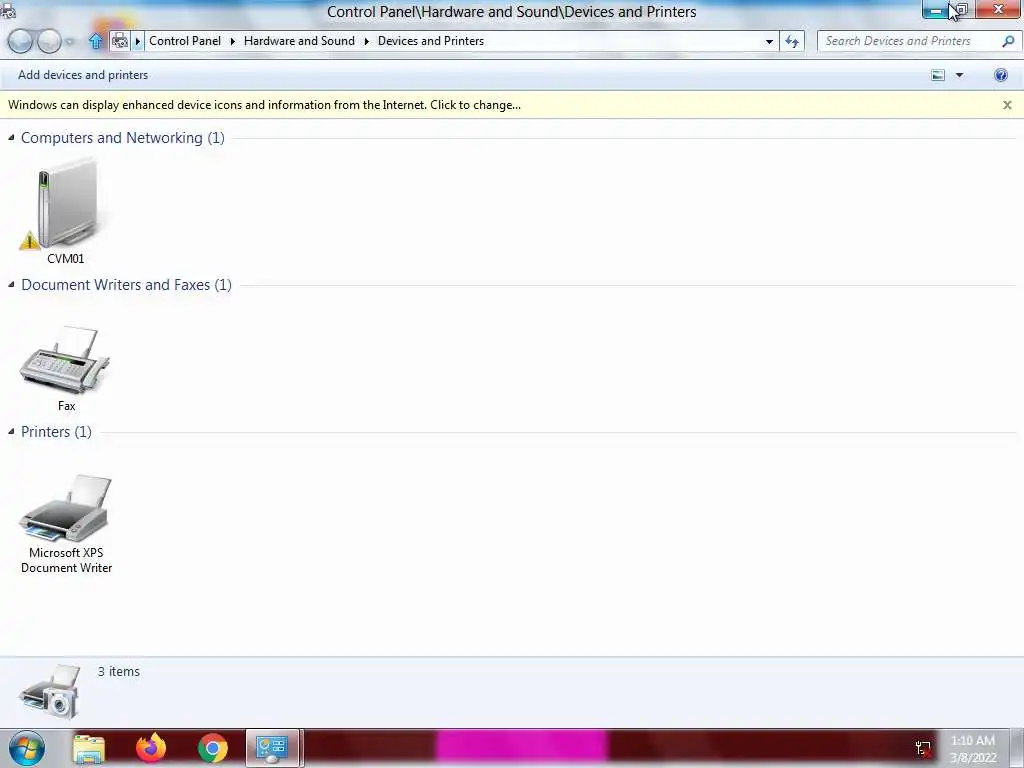Click the Computers and Networking (1) heading
This screenshot has width=1024, height=768.
pos(123,138)
